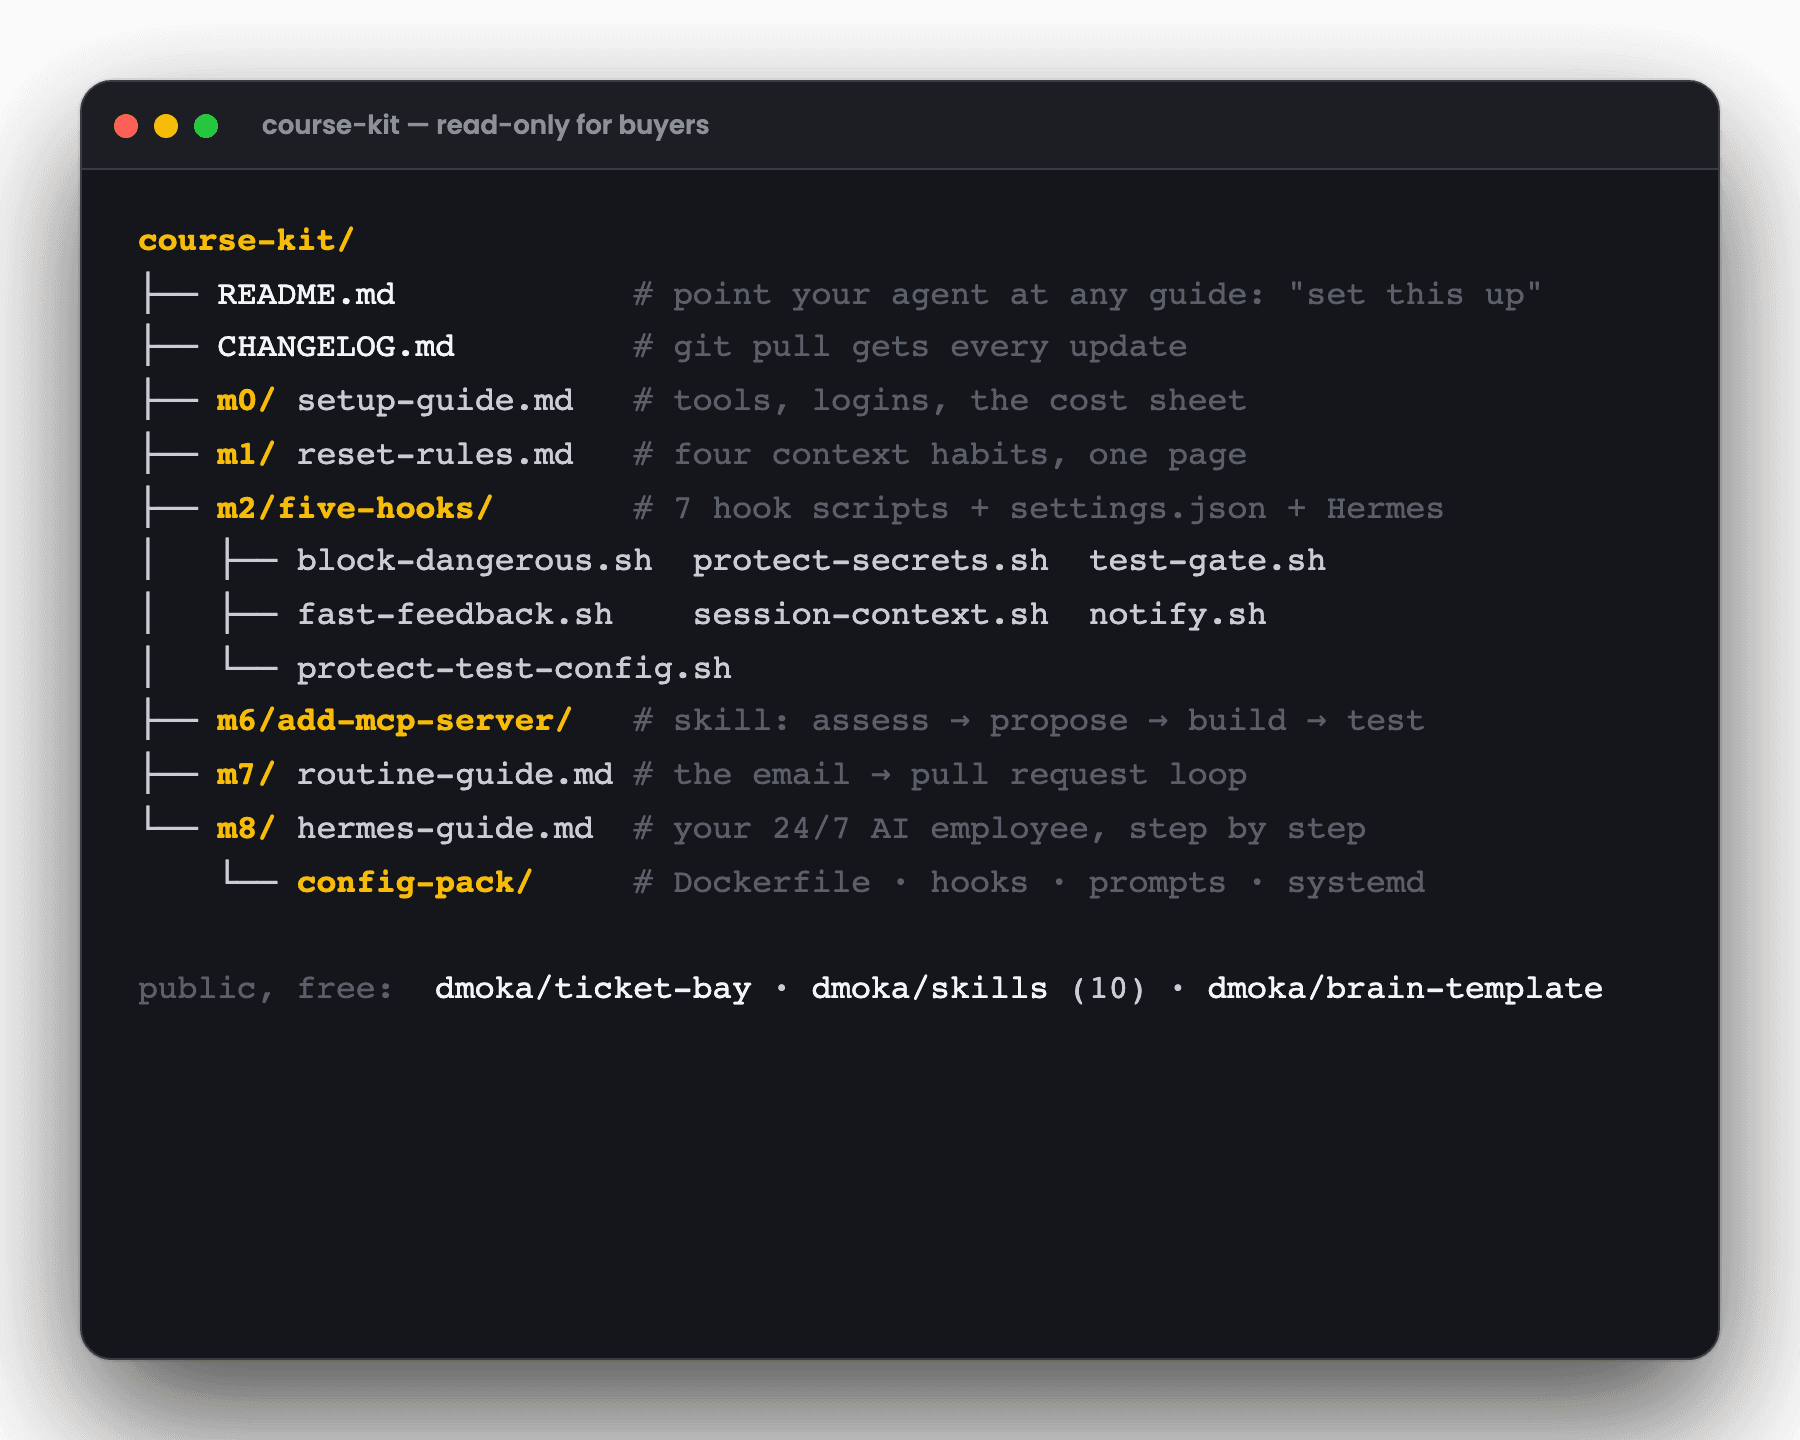This screenshot has width=1800, height=1440.
Task: Click the yellow minimize window button
Action: (x=166, y=126)
